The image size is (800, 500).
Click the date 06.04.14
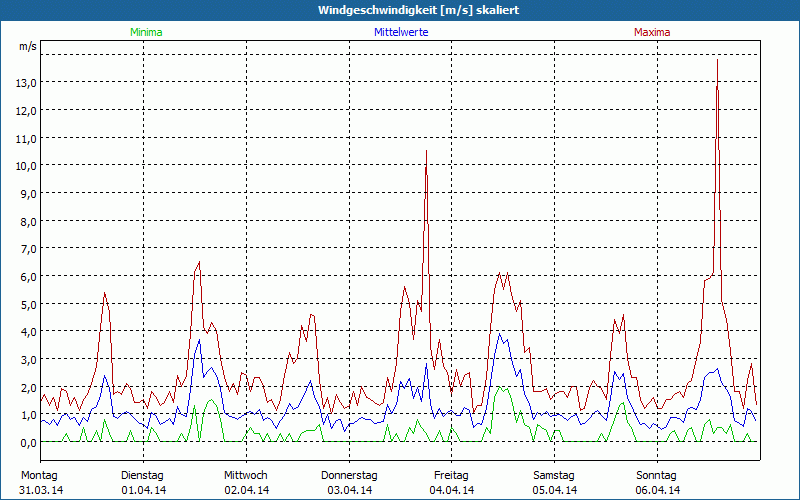(x=658, y=490)
